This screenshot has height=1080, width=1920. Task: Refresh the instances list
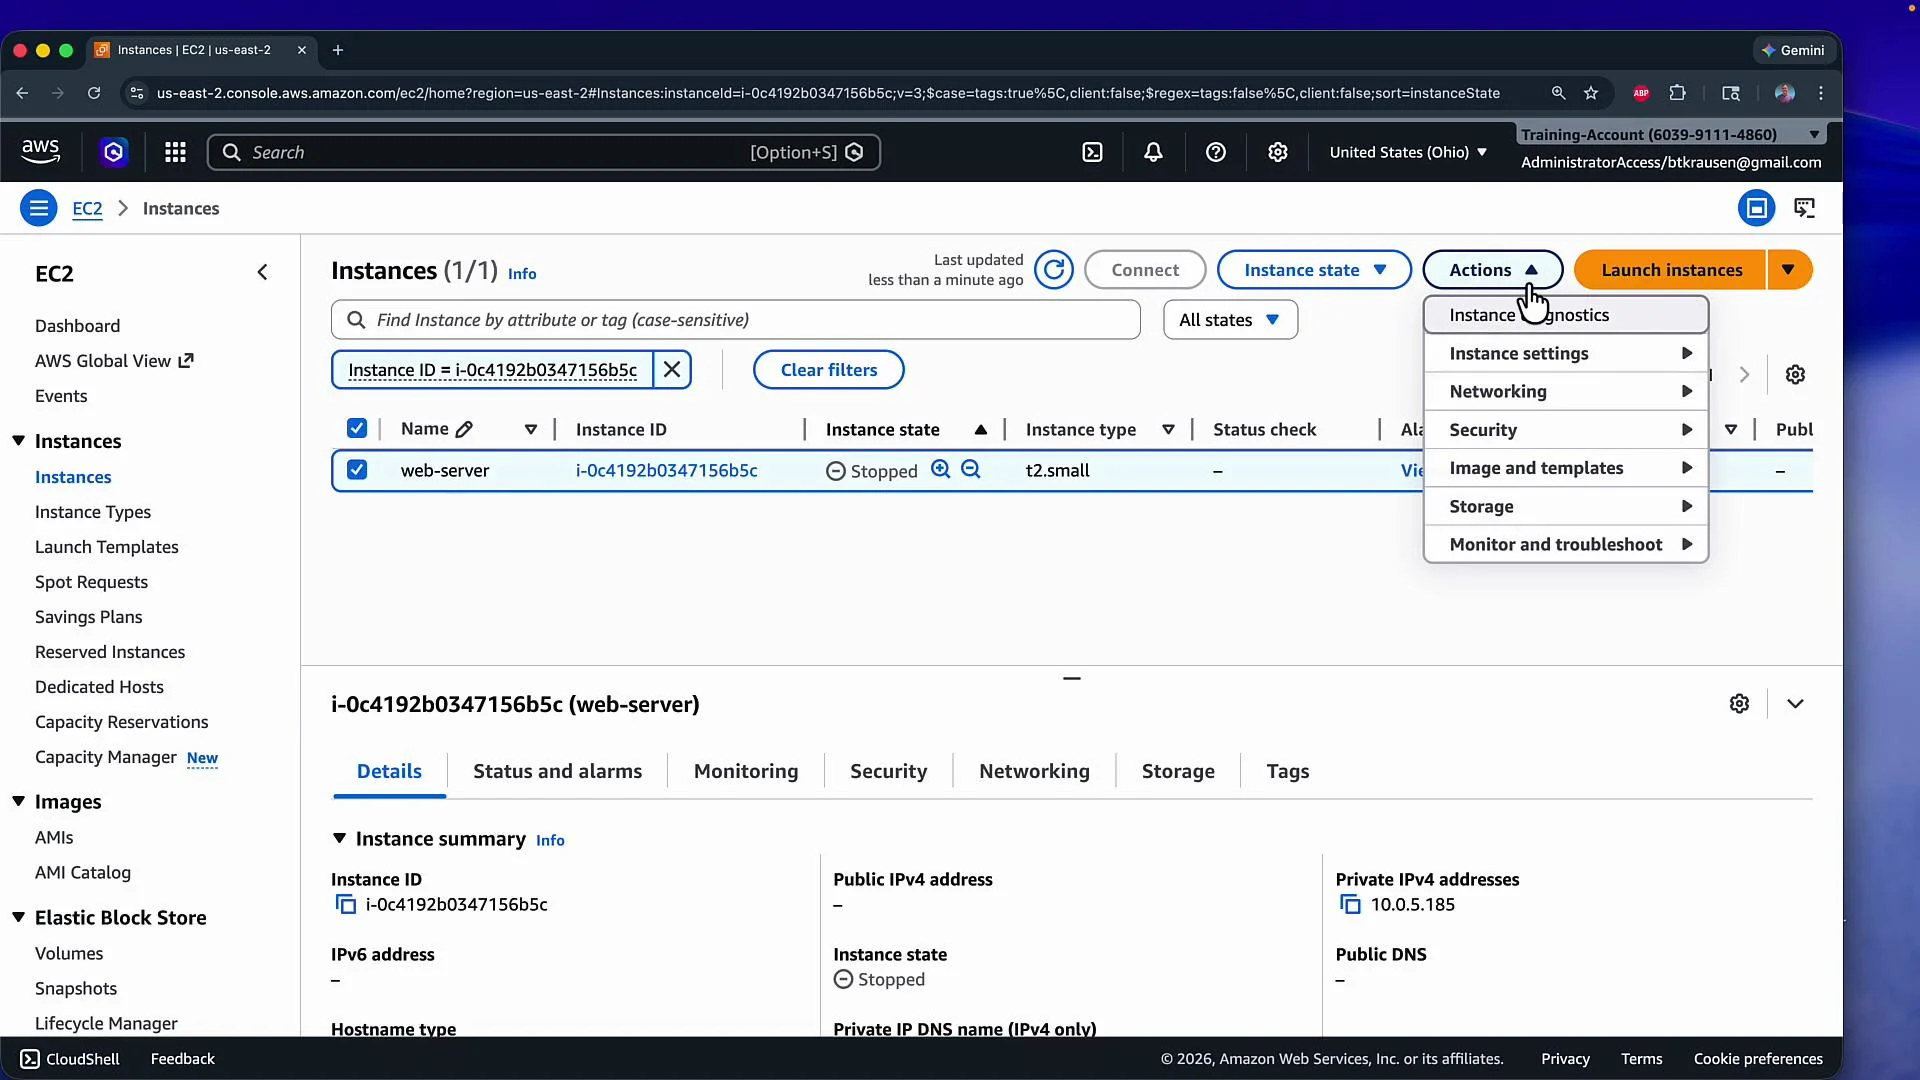(1053, 270)
